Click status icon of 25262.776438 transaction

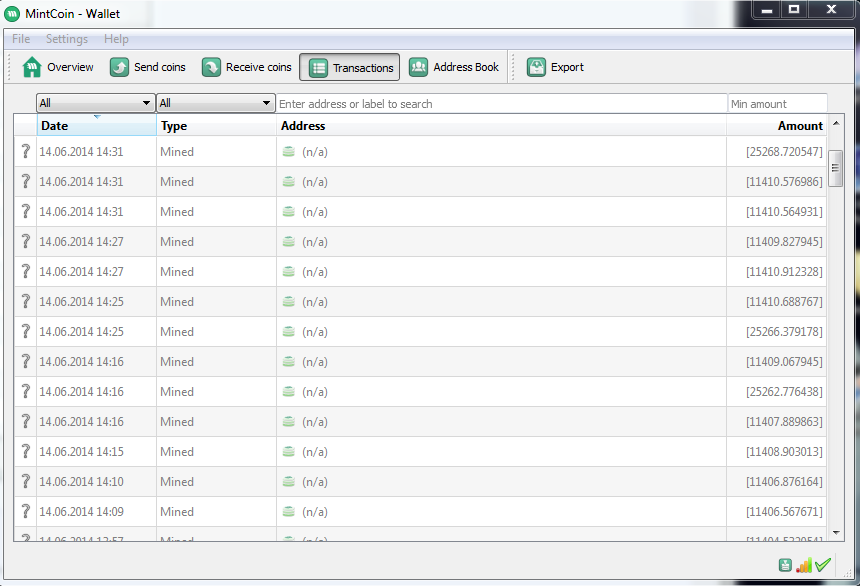tap(25, 391)
